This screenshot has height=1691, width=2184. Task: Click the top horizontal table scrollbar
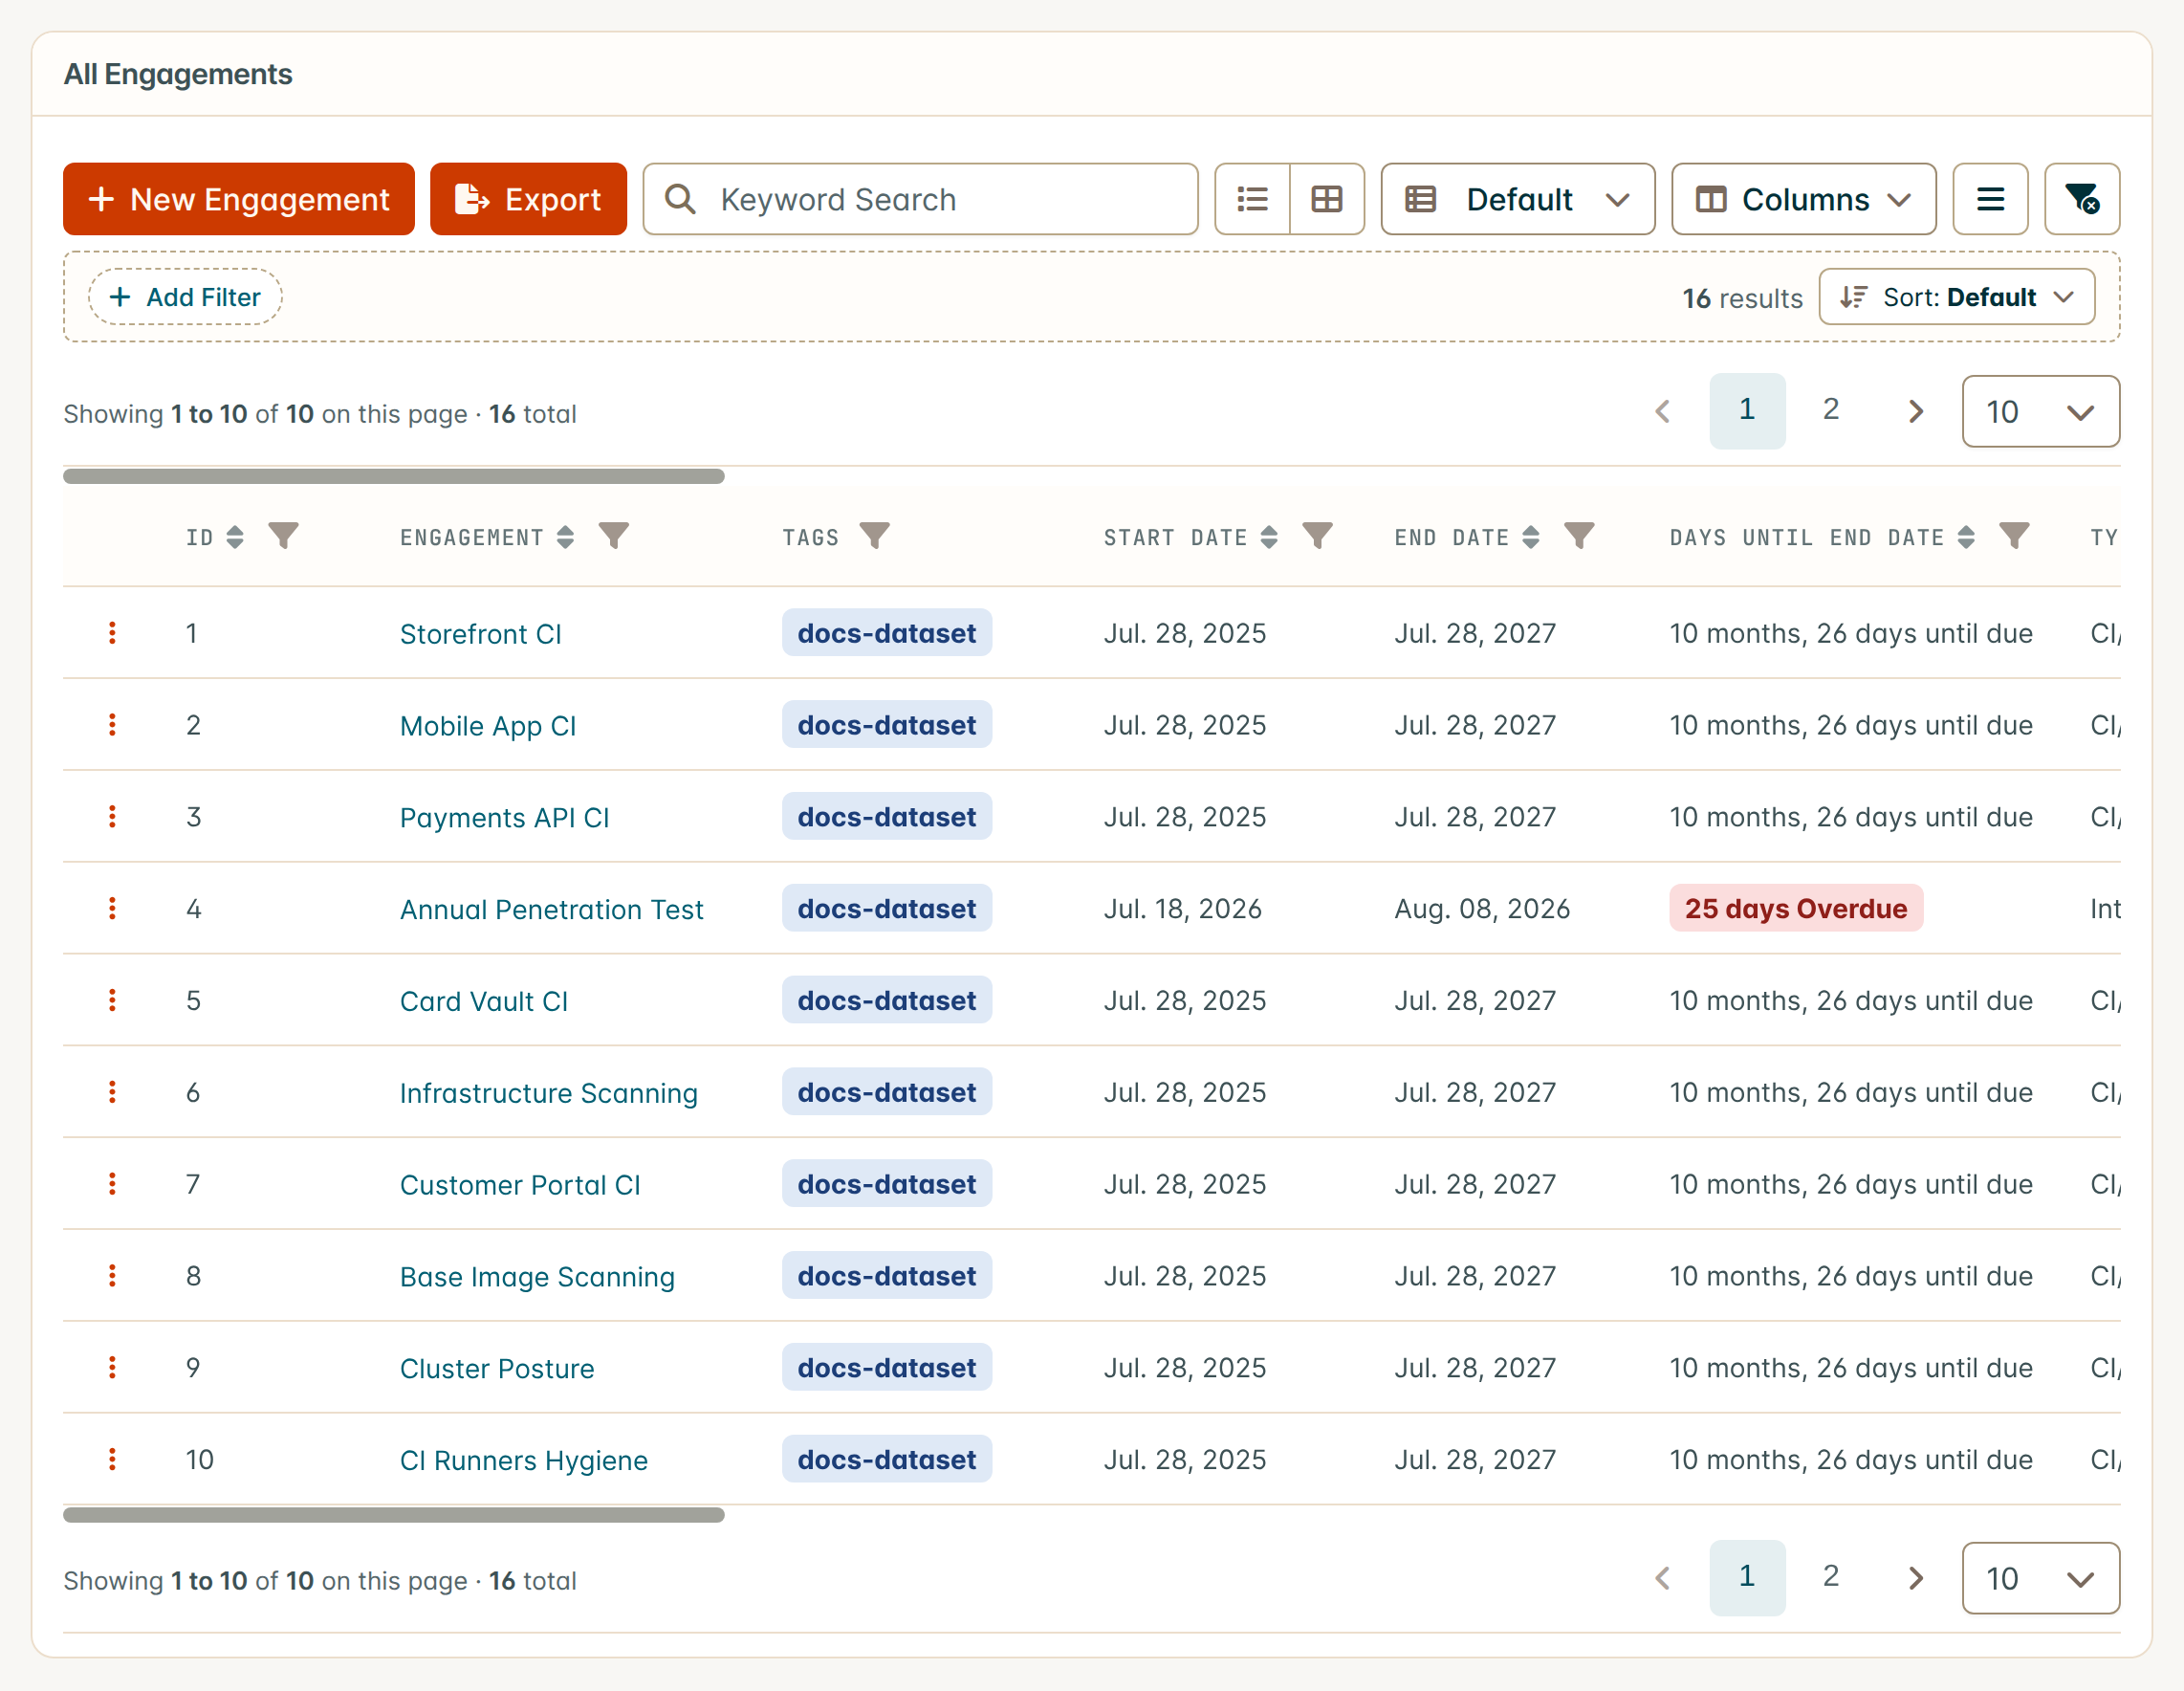tap(394, 476)
